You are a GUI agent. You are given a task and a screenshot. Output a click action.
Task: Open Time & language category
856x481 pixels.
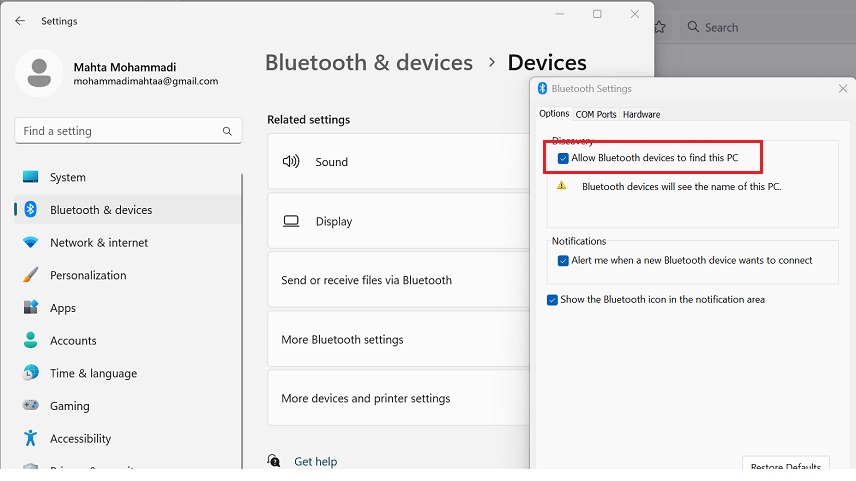pyautogui.click(x=128, y=373)
